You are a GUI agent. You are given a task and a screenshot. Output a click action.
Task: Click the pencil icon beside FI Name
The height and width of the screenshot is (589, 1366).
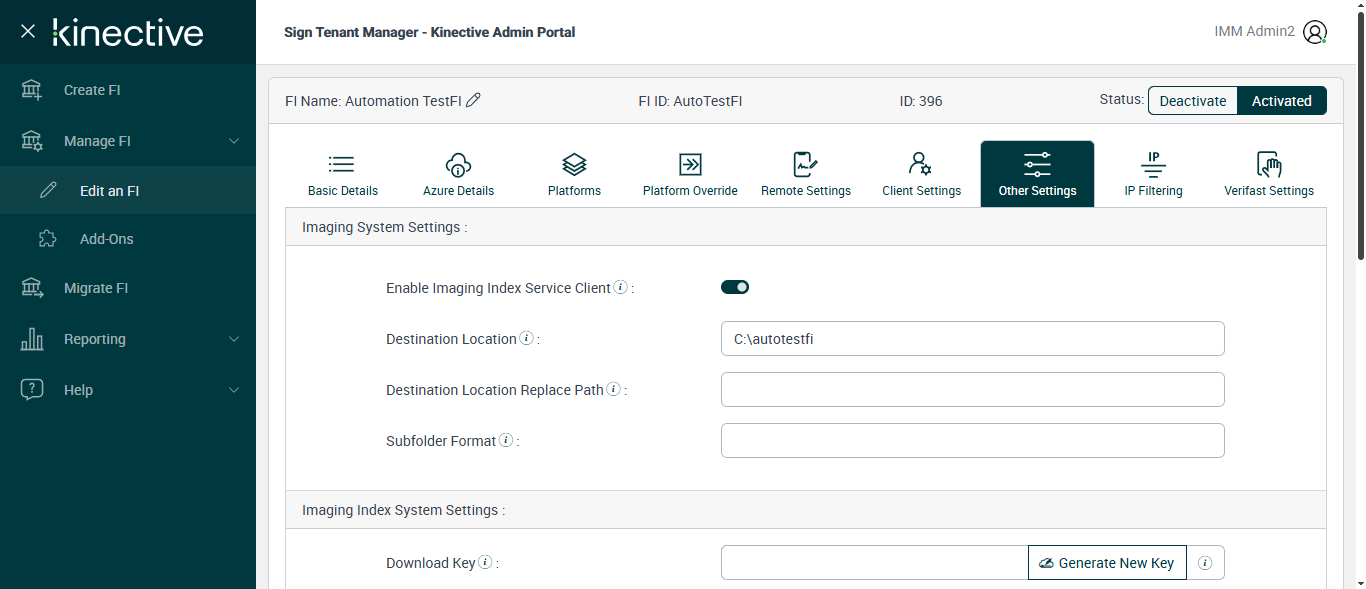[x=474, y=100]
